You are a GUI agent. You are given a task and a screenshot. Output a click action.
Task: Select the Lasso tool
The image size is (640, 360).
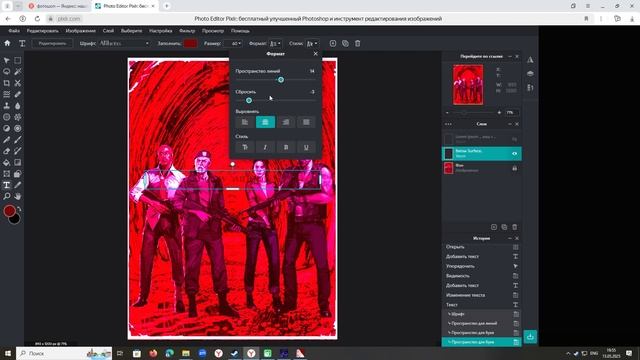(7, 72)
